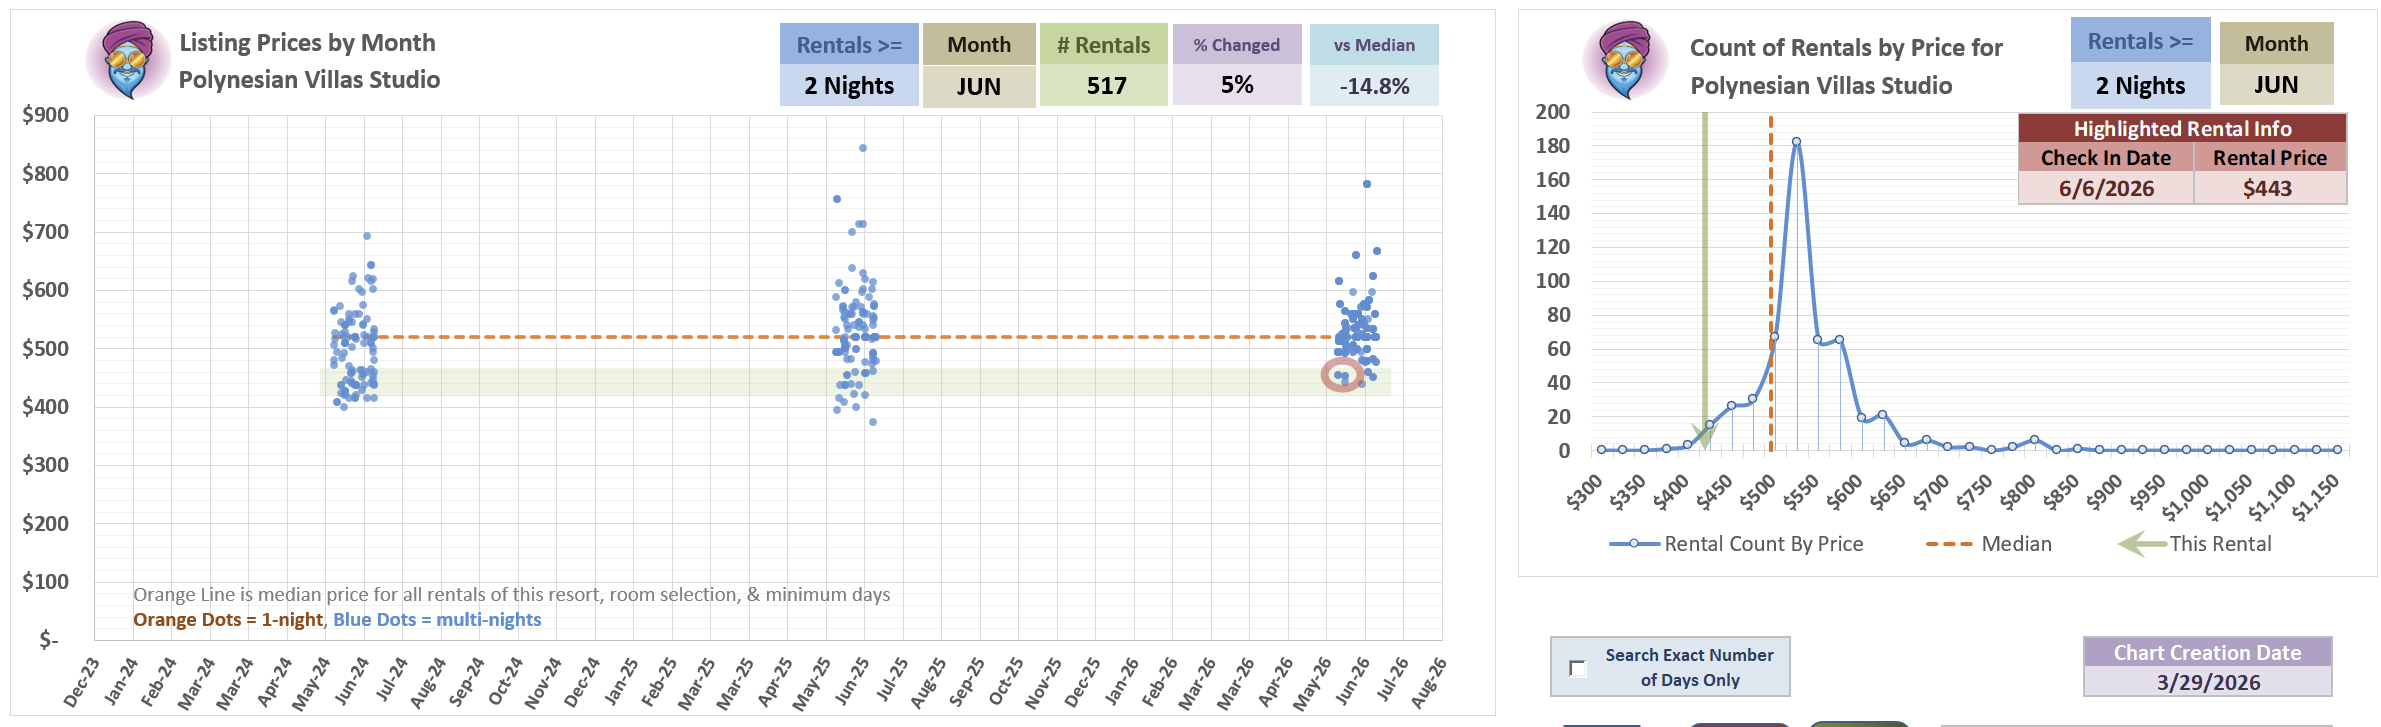2381x727 pixels.
Task: Click the red circle highlighting the selected rental
Action: (1342, 375)
